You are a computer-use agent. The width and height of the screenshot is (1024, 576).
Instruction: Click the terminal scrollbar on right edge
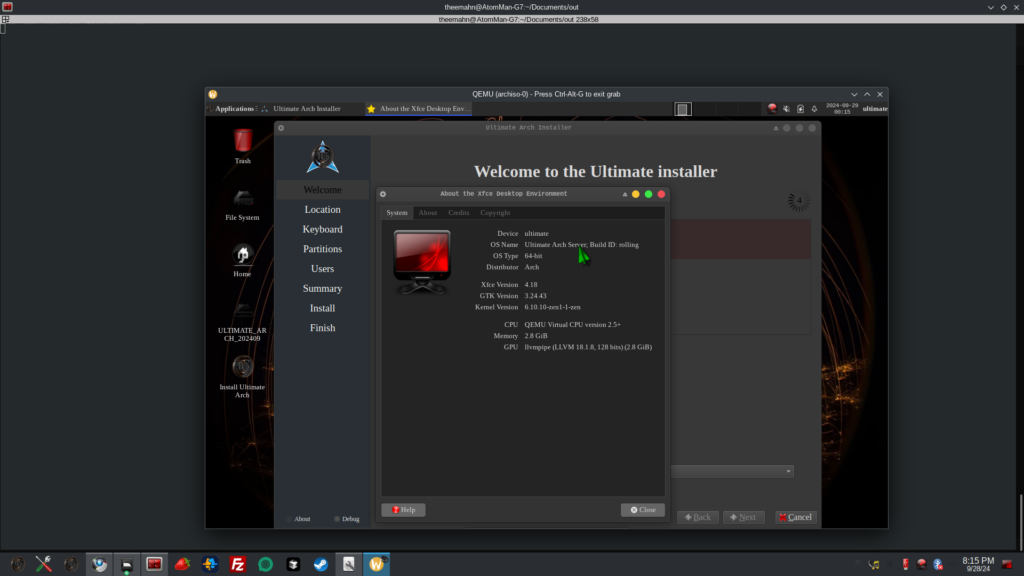point(1021,522)
